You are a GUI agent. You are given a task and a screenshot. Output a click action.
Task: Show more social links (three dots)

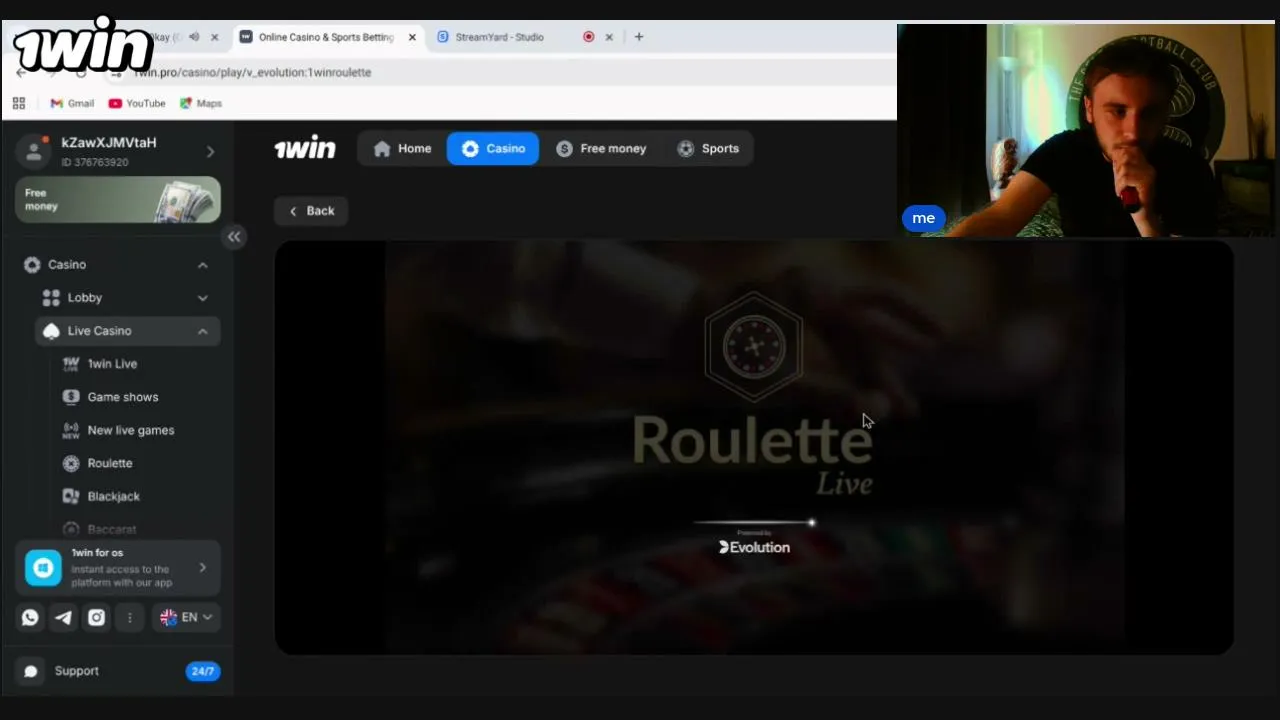129,617
